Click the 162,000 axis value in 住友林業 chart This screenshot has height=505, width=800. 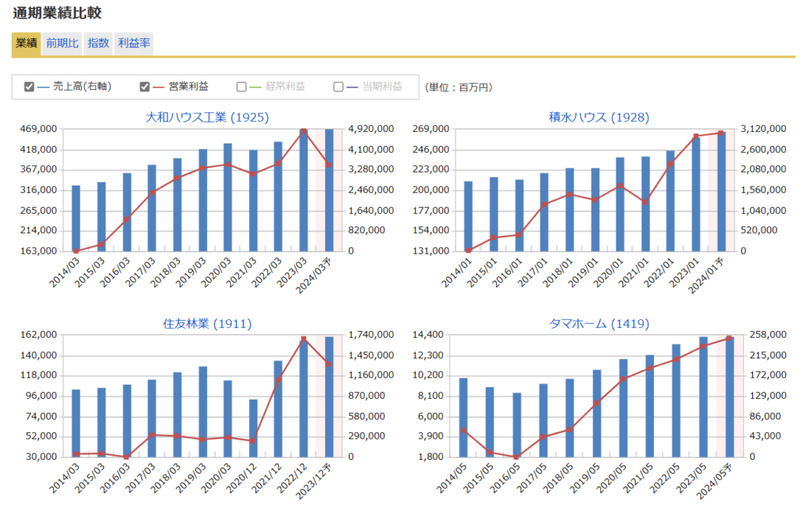(x=39, y=335)
